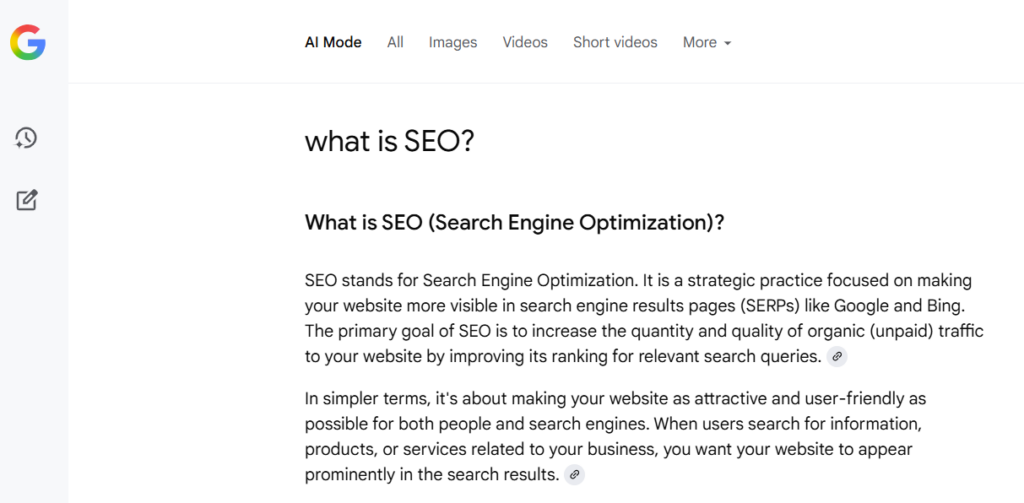Open source link icon after 'search results'

[x=574, y=474]
